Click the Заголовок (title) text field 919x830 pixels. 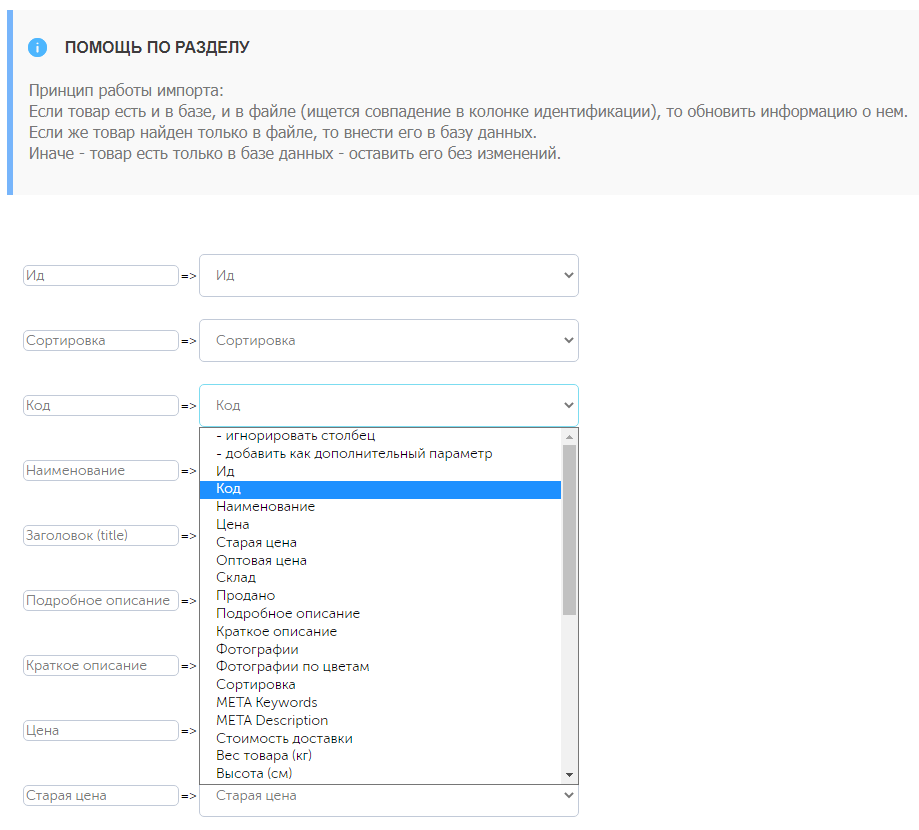(101, 536)
